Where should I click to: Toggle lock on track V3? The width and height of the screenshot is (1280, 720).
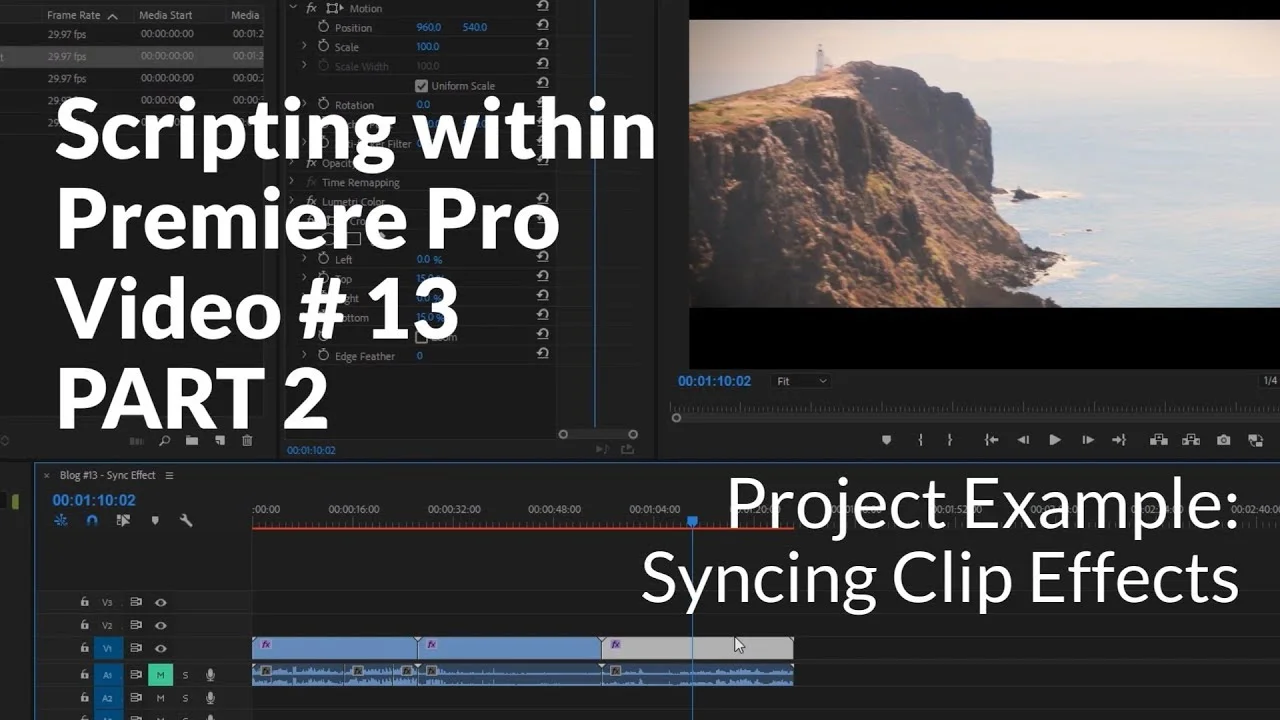click(x=85, y=602)
